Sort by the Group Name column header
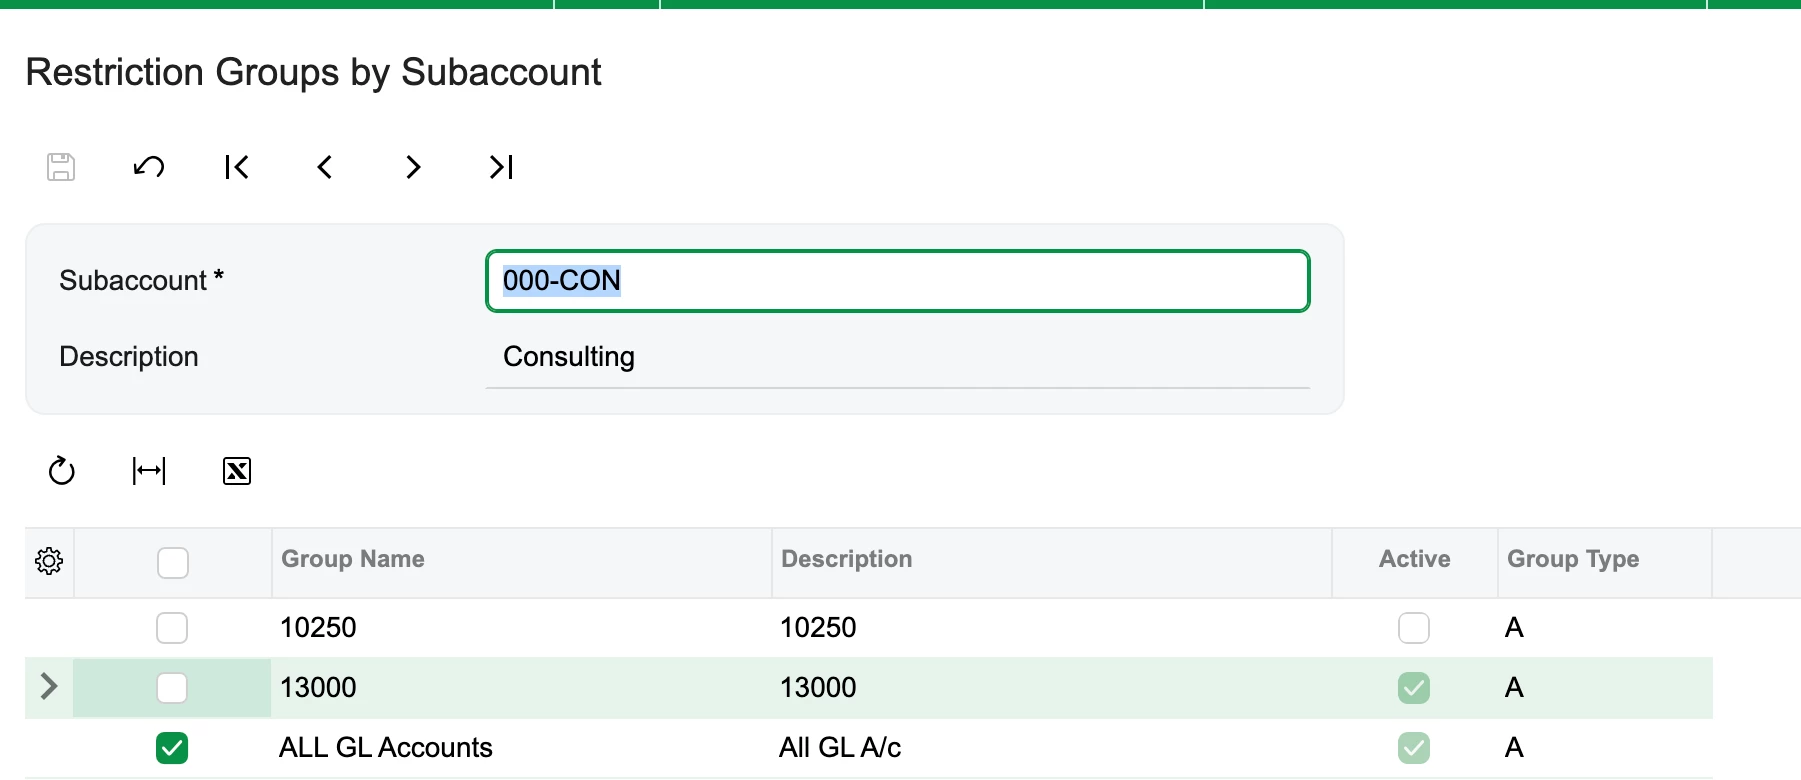 coord(353,559)
